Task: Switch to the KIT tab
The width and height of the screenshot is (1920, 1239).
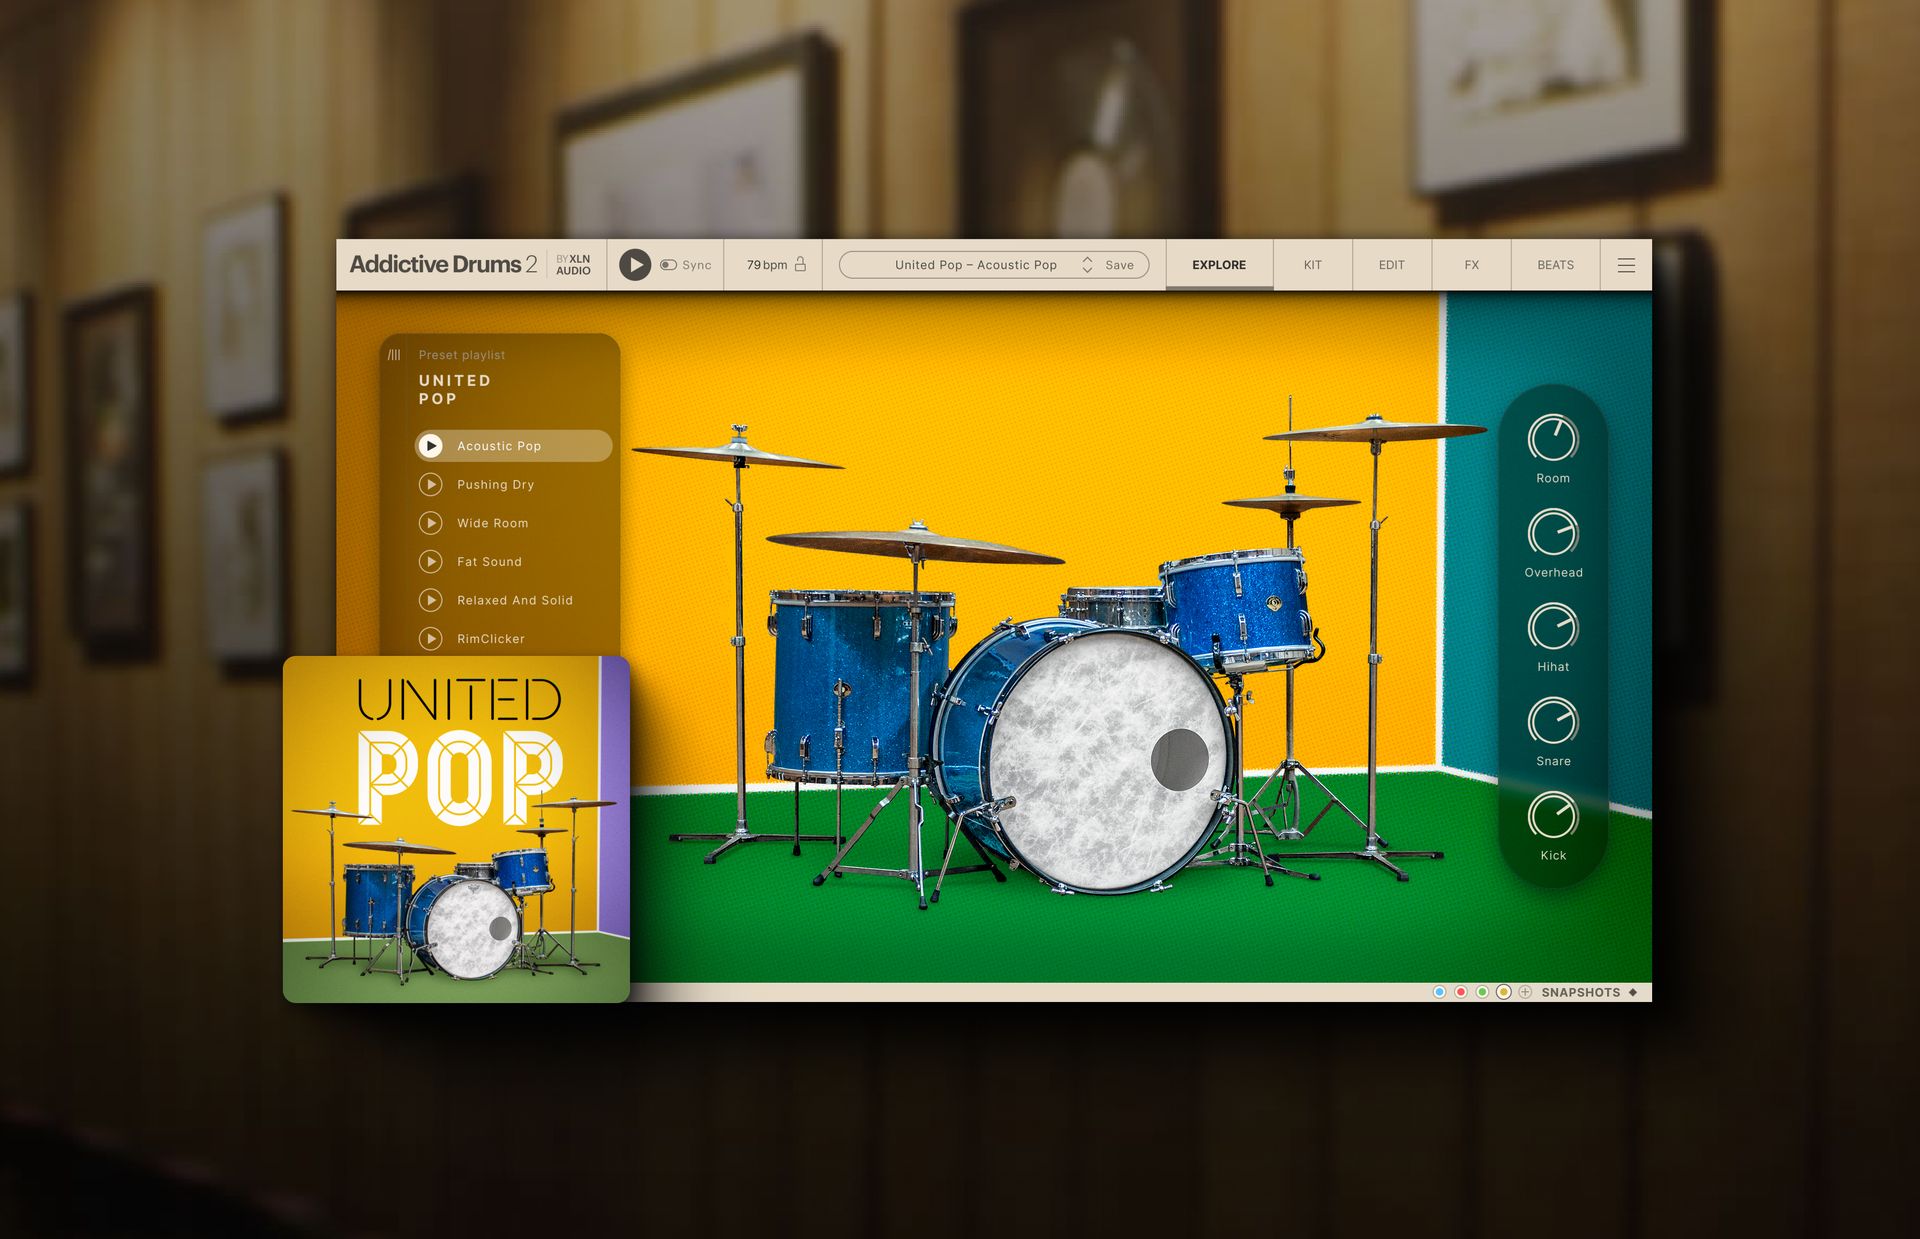Action: (1312, 265)
